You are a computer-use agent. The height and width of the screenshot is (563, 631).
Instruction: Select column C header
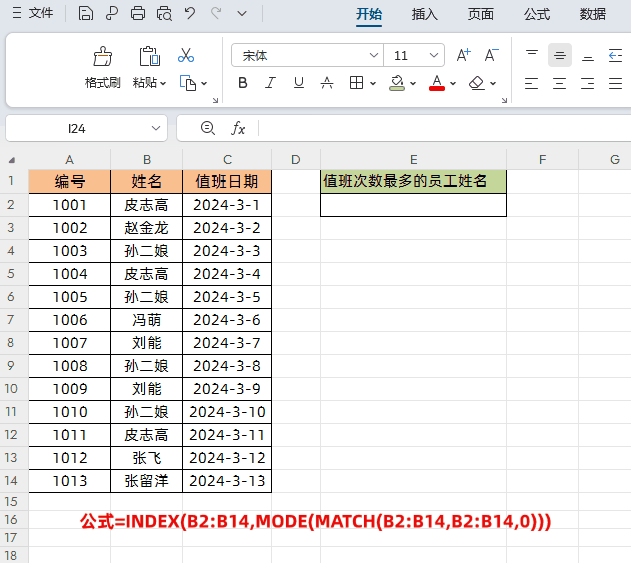[227, 160]
